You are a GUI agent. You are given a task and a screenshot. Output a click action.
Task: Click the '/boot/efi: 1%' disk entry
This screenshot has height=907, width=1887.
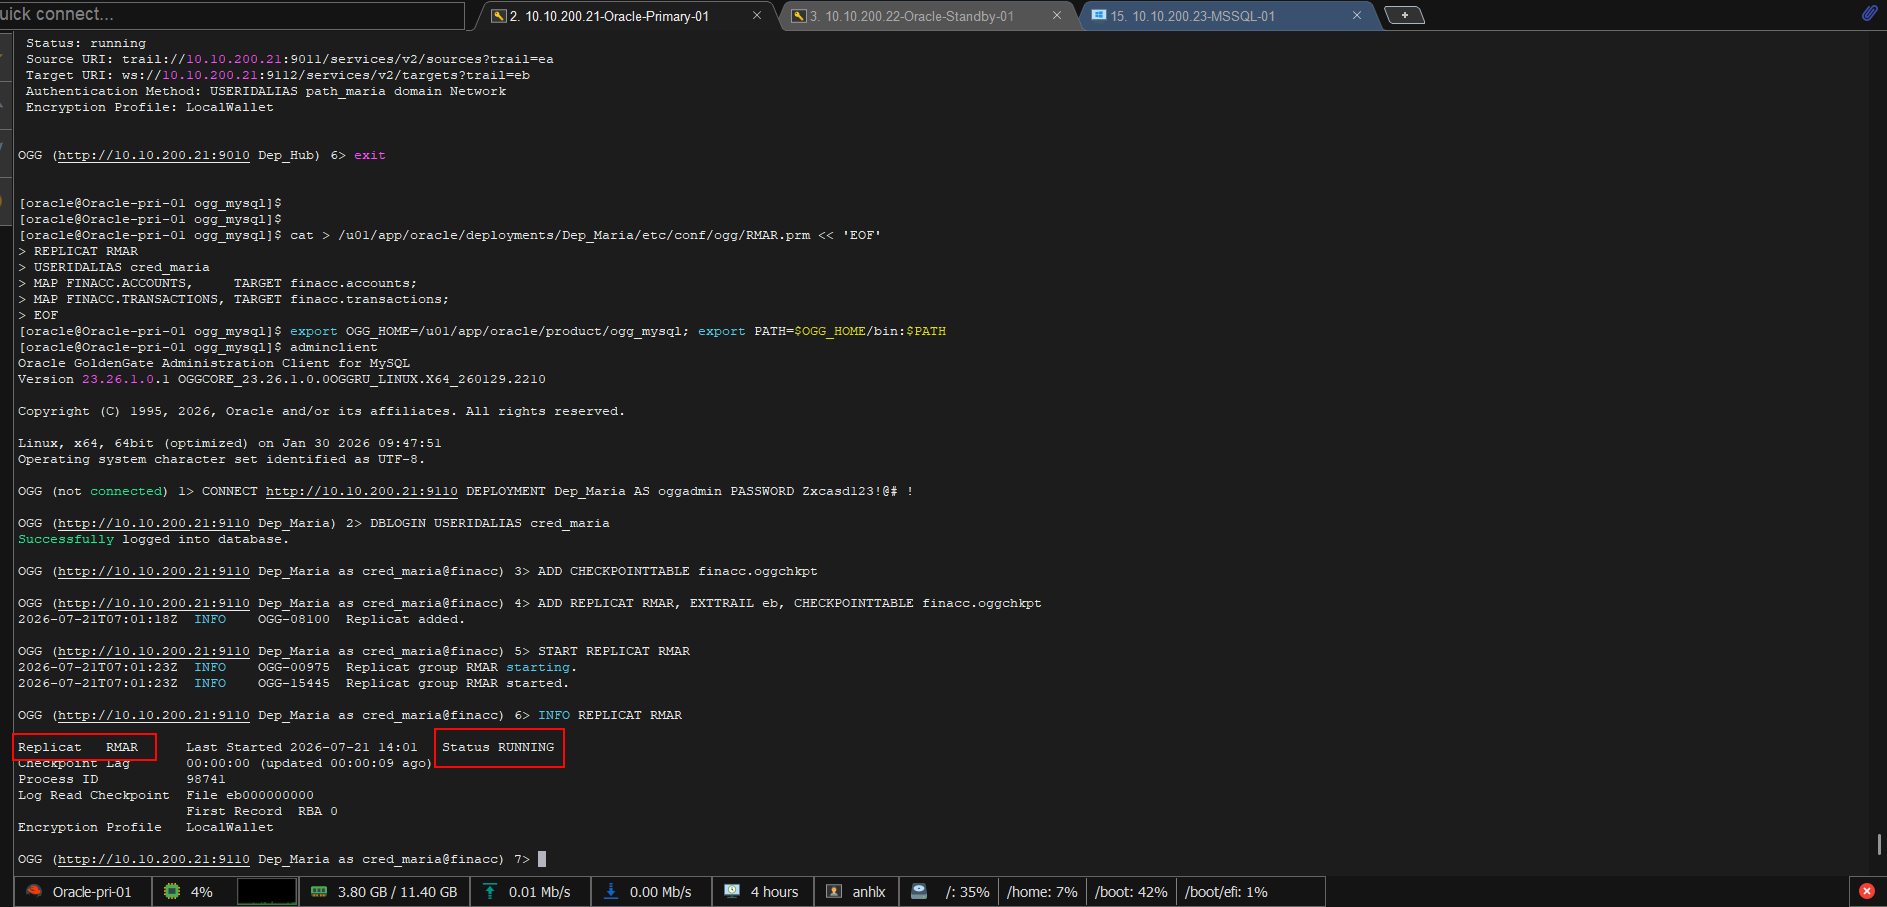(x=1226, y=892)
